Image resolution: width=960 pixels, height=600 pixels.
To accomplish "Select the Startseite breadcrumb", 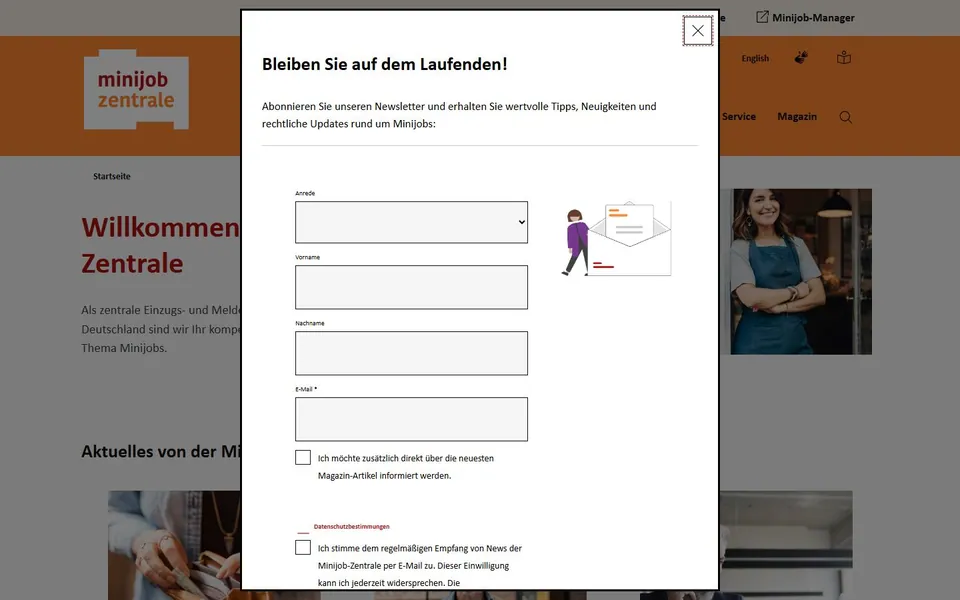I will click(x=111, y=176).
